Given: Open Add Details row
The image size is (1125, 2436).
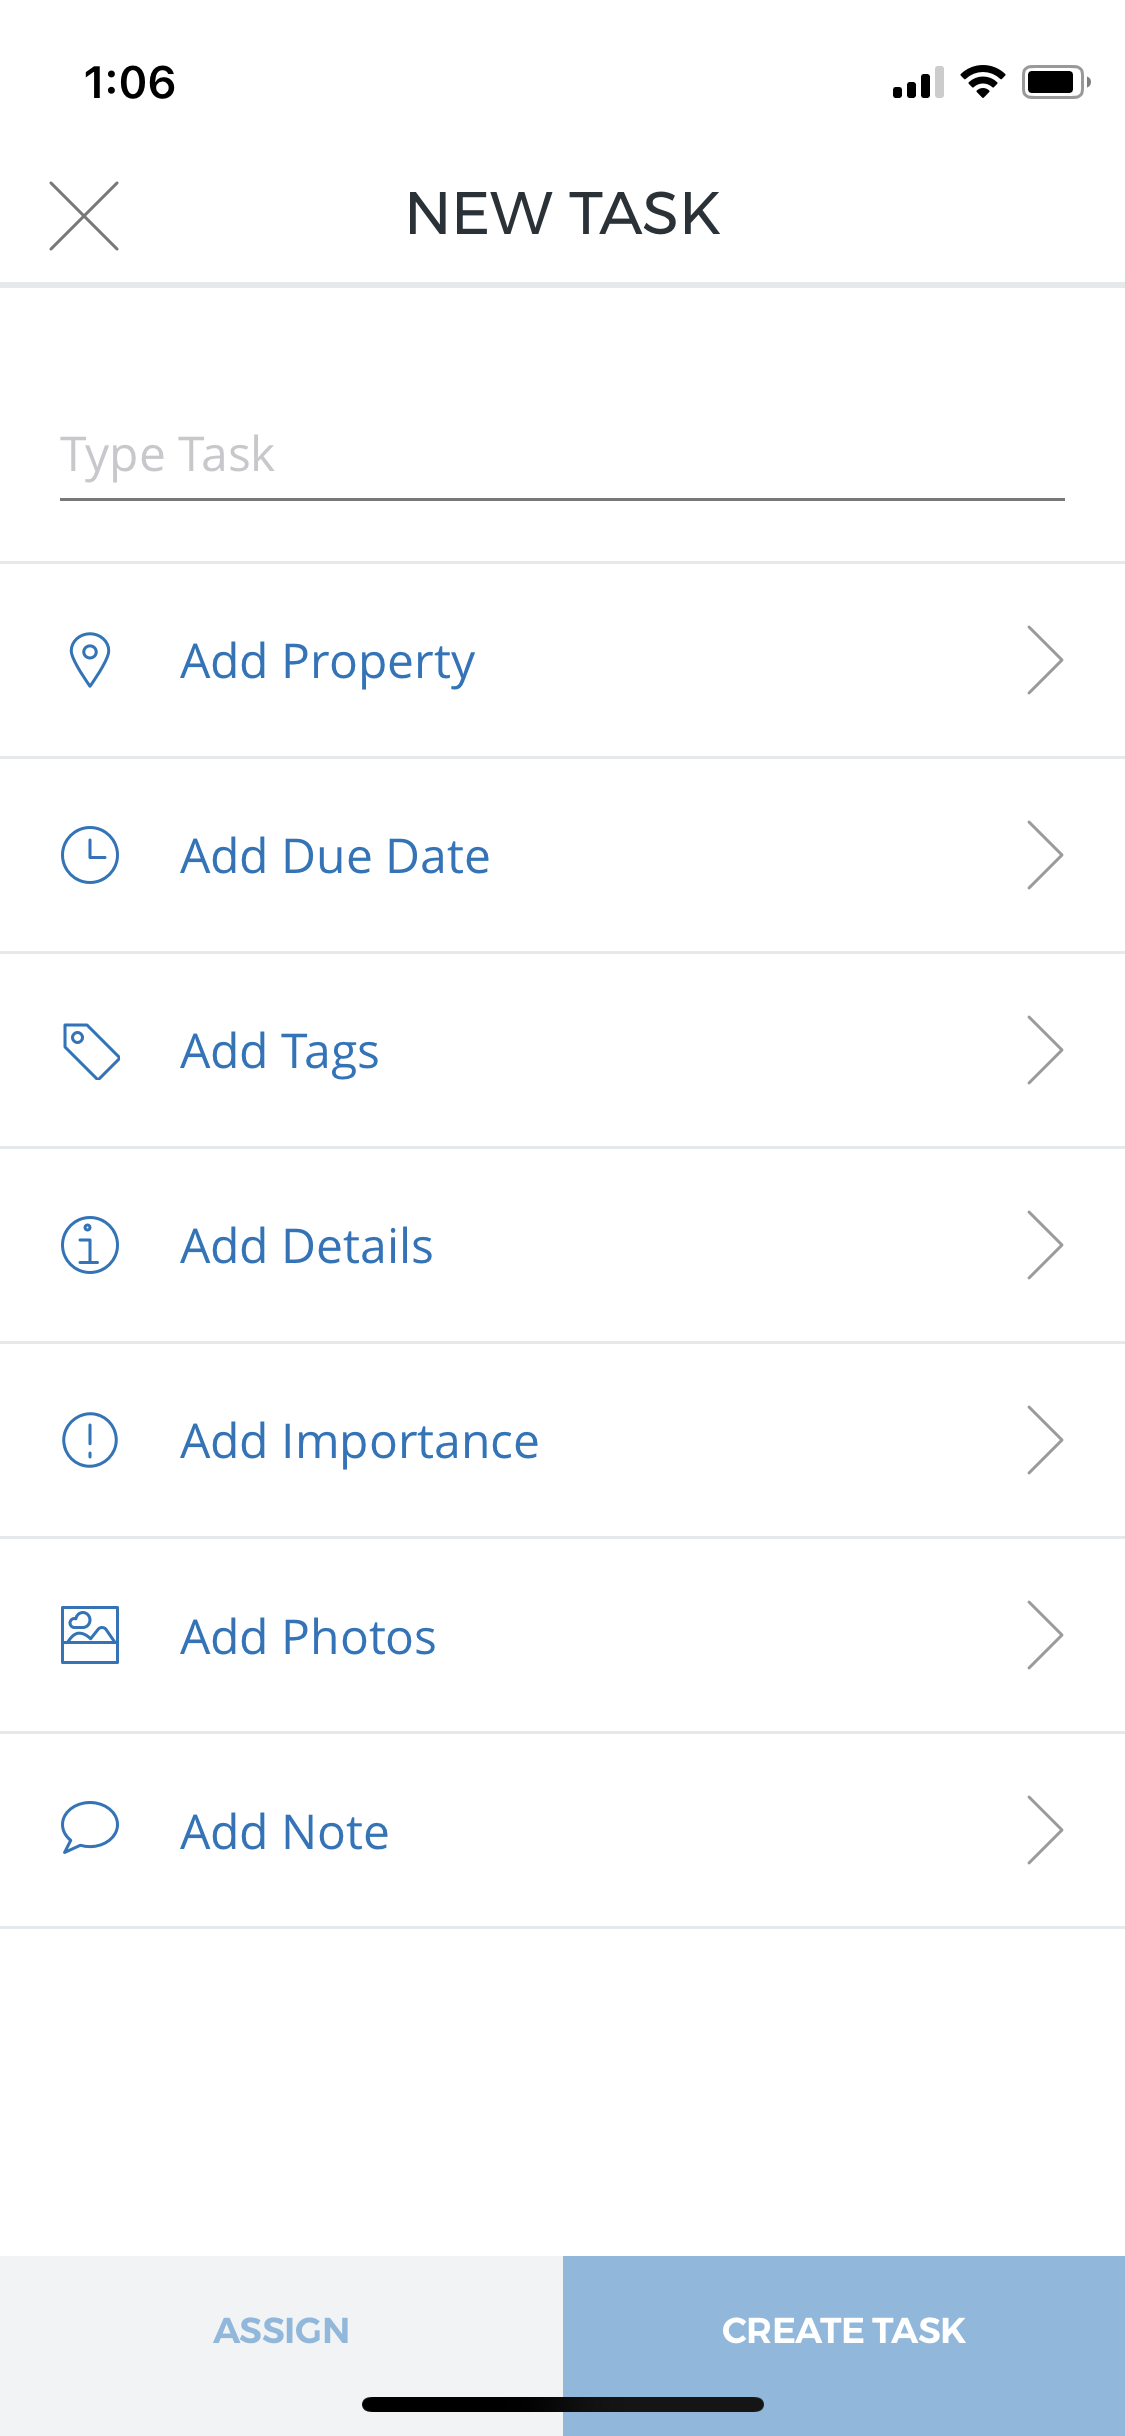Looking at the screenshot, I should [x=562, y=1245].
